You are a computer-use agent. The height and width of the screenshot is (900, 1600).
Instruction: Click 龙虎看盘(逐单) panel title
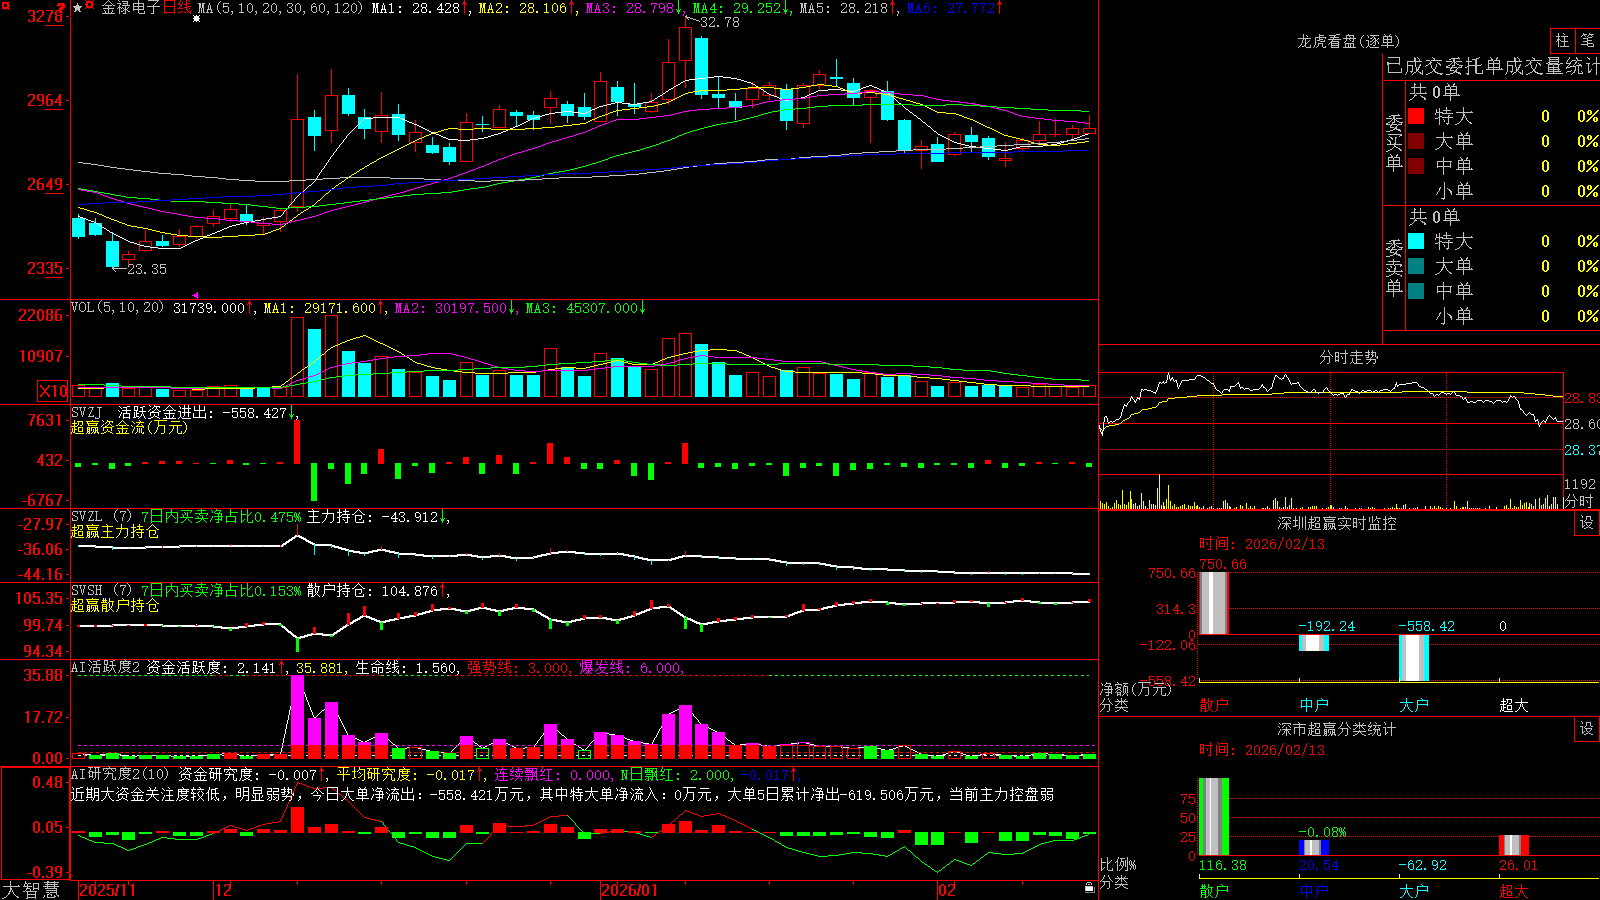[x=1349, y=41]
